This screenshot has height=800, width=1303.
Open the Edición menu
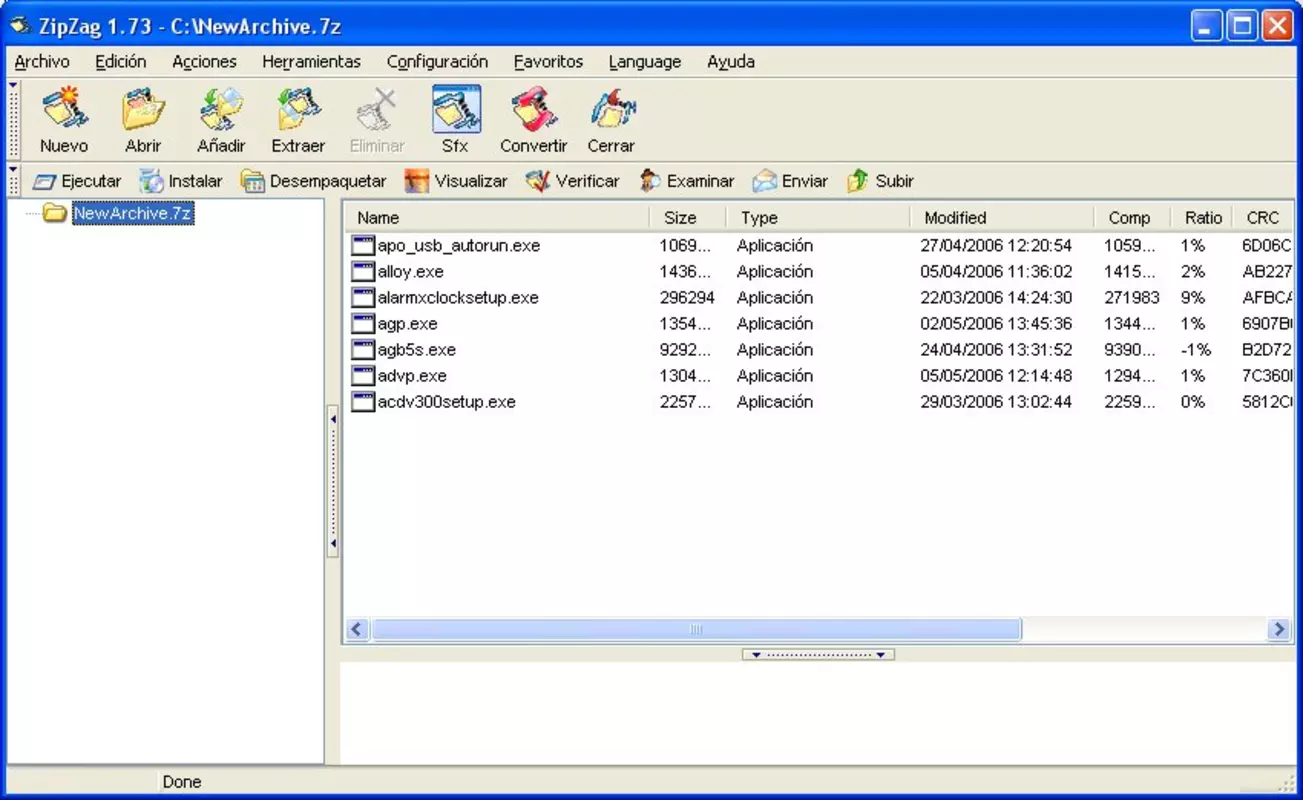pyautogui.click(x=121, y=62)
